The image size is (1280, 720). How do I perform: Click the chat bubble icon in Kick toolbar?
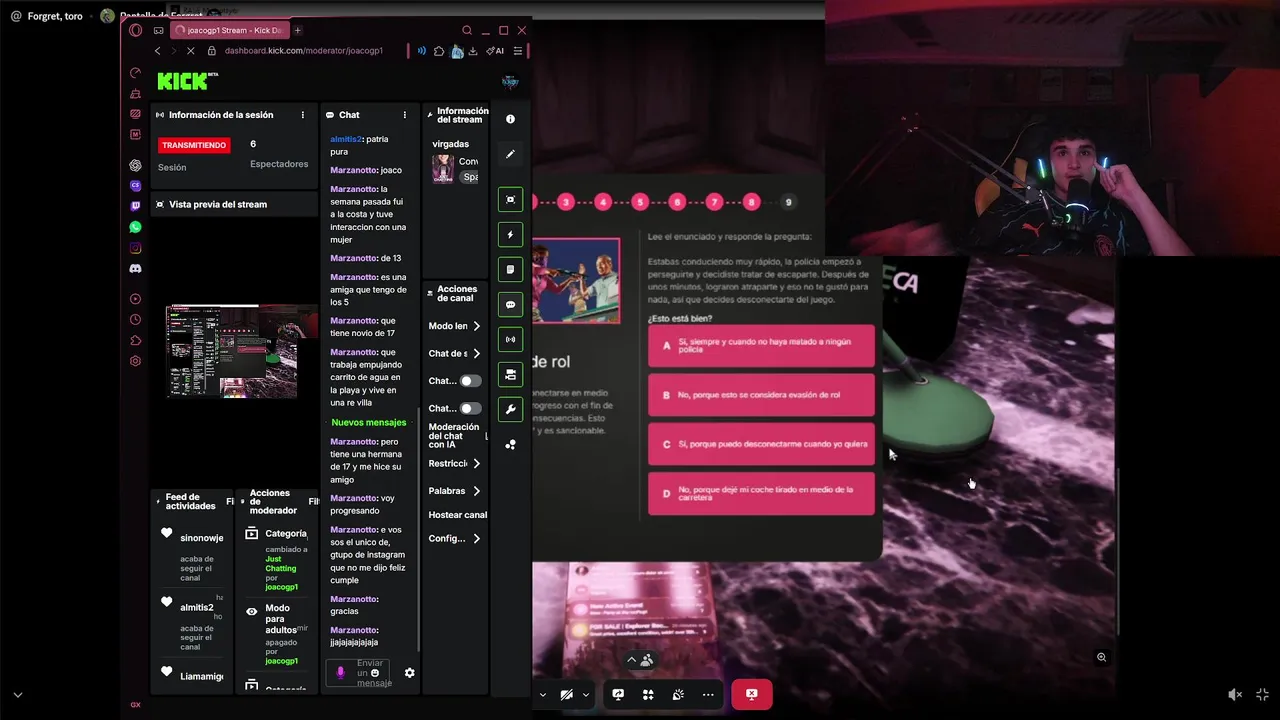pyautogui.click(x=510, y=305)
